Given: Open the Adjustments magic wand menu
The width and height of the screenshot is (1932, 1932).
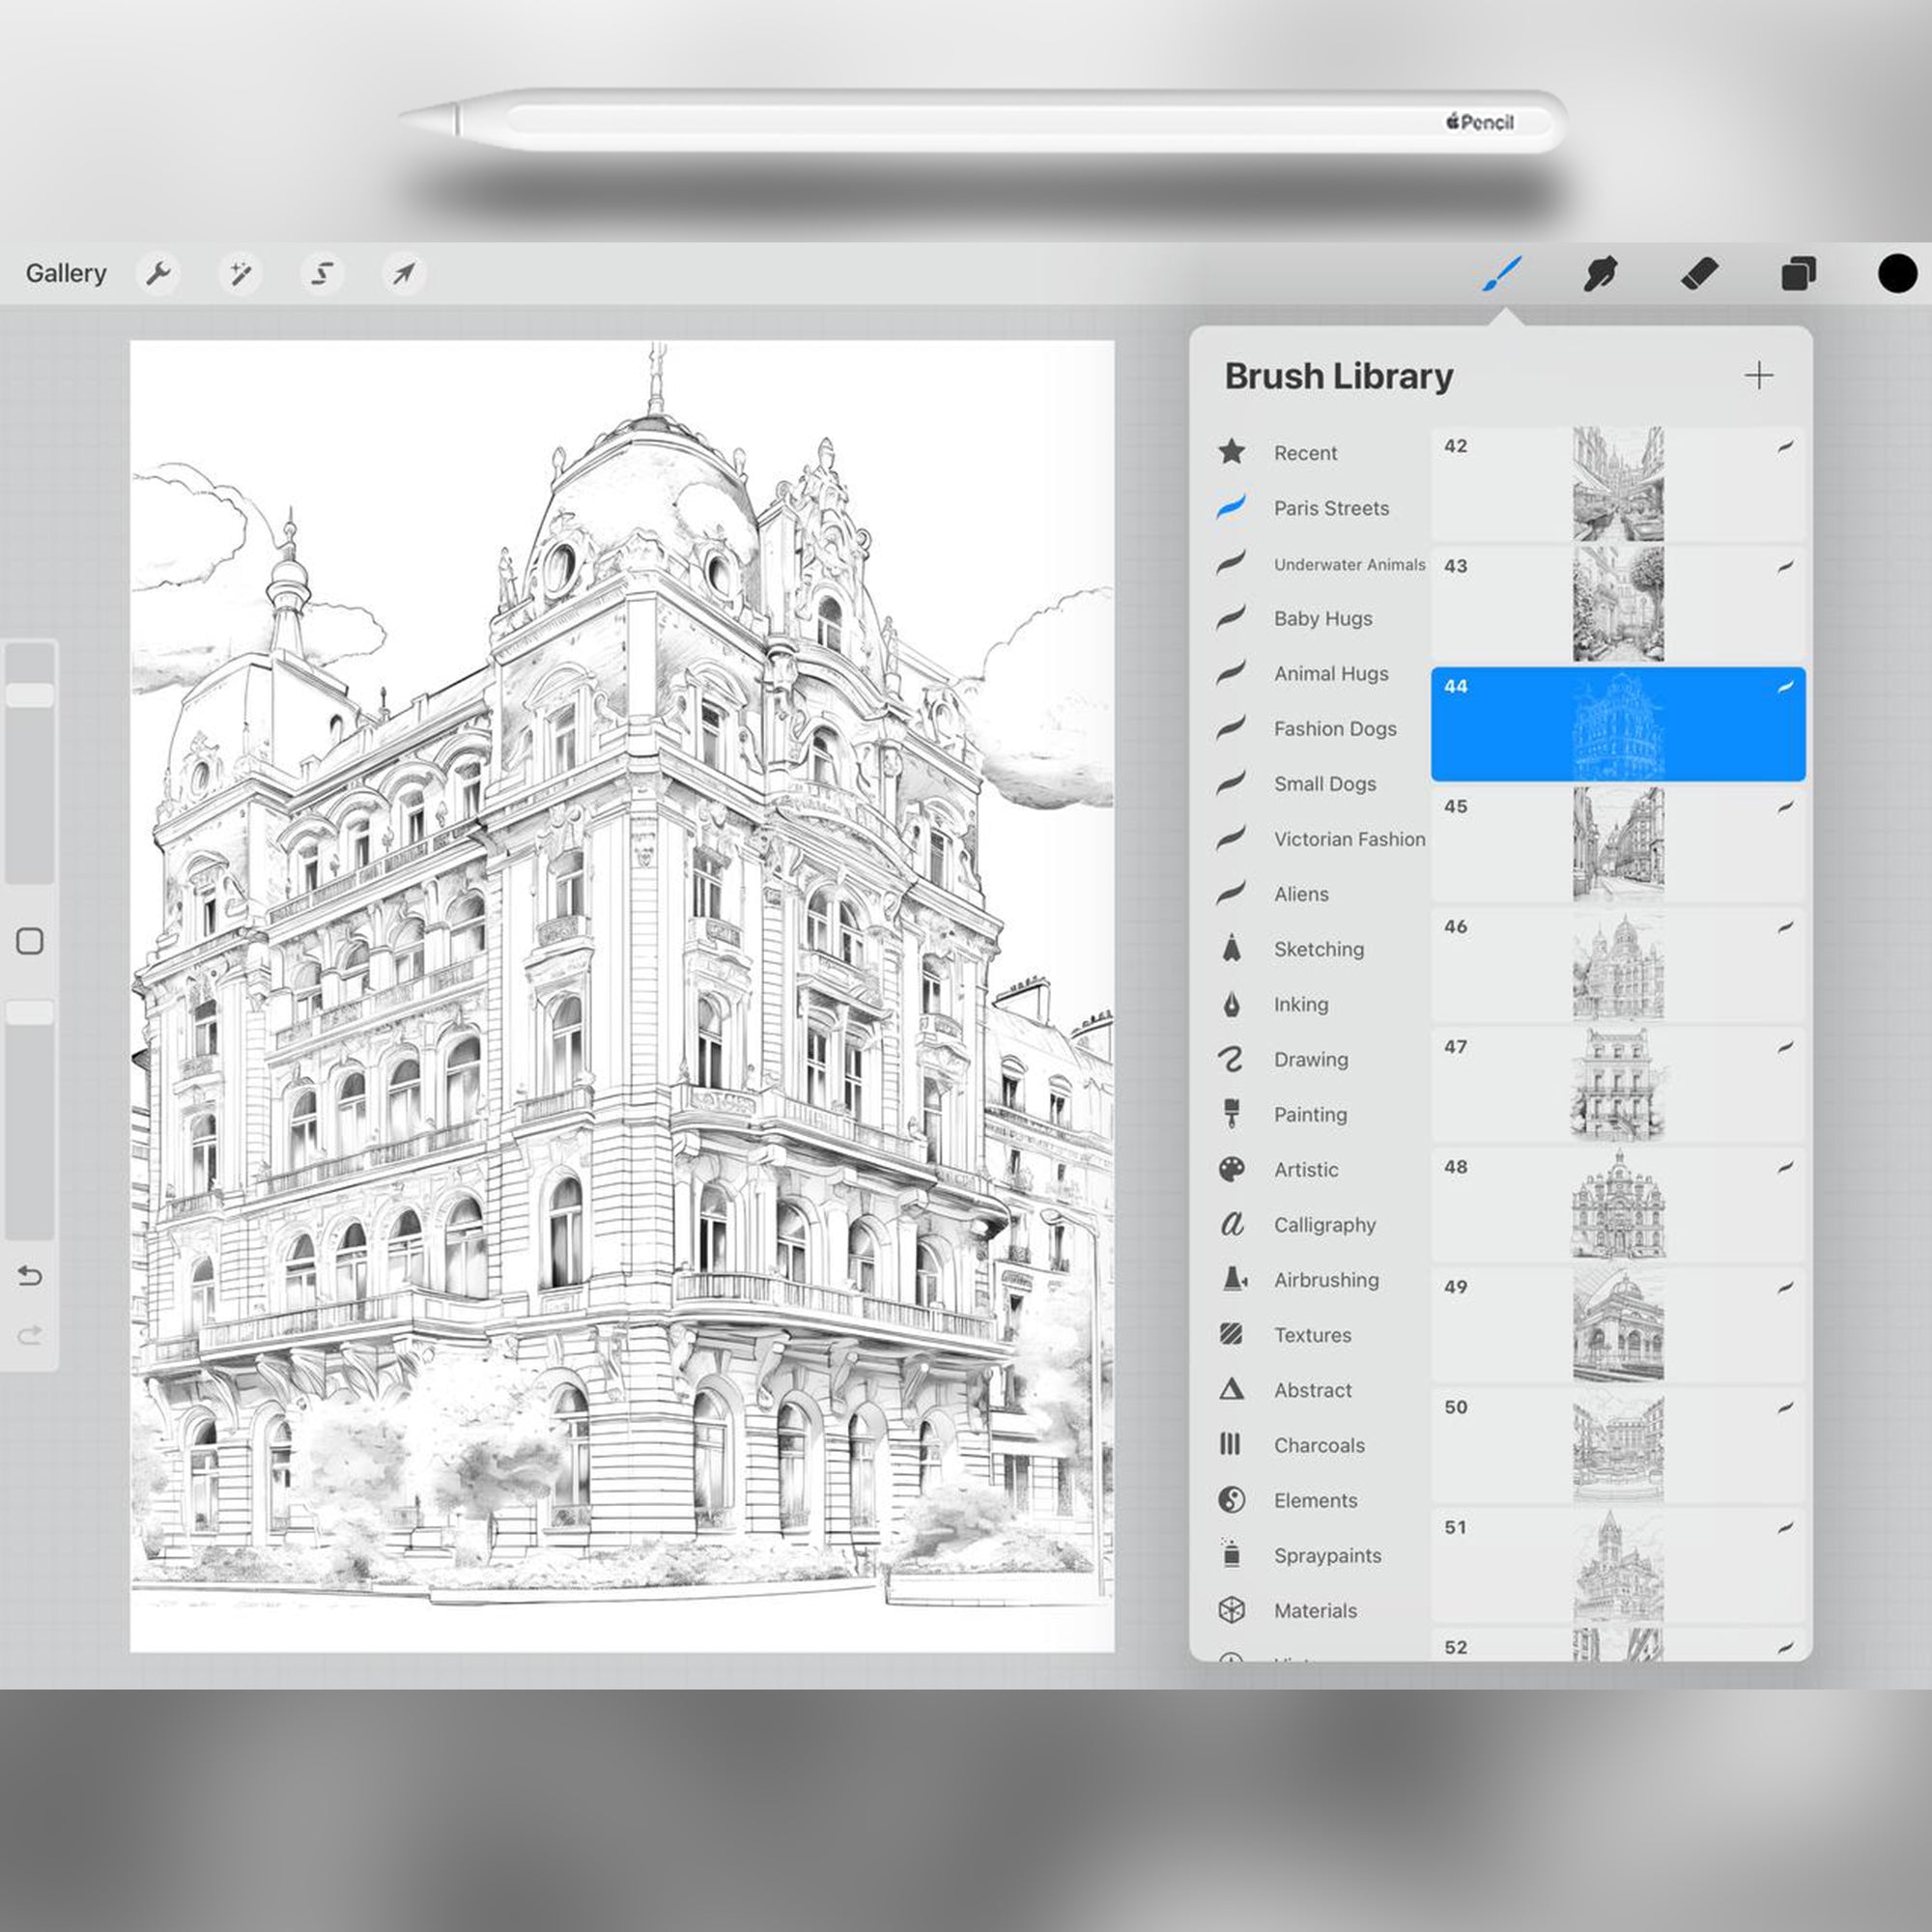Looking at the screenshot, I should (x=240, y=273).
